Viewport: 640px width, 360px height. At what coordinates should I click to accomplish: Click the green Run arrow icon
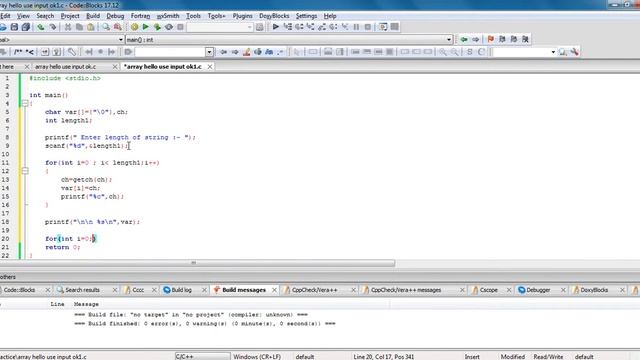click(146, 27)
